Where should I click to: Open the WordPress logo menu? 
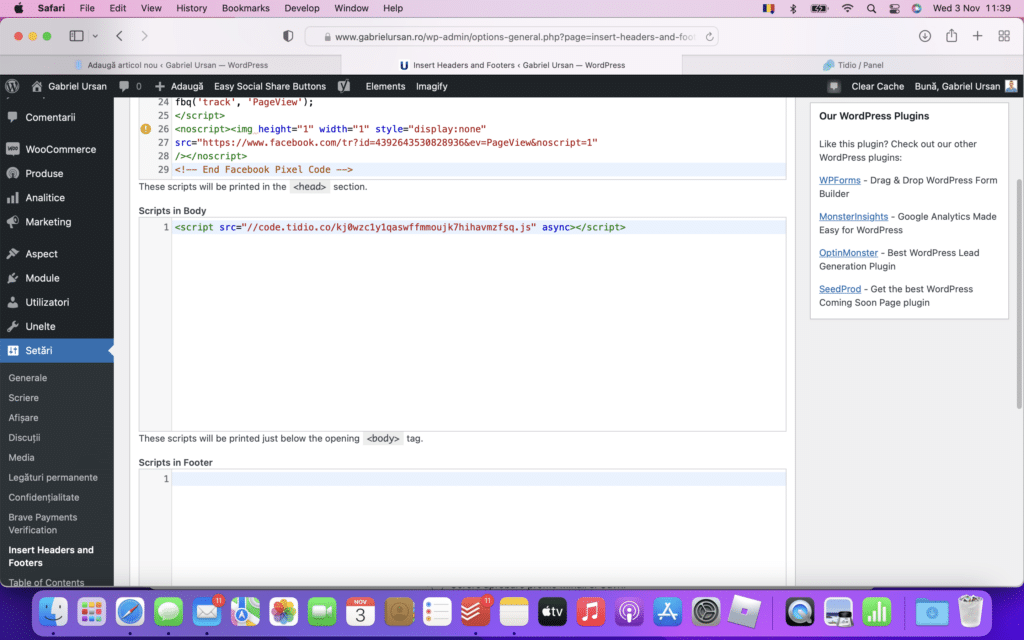point(12,86)
